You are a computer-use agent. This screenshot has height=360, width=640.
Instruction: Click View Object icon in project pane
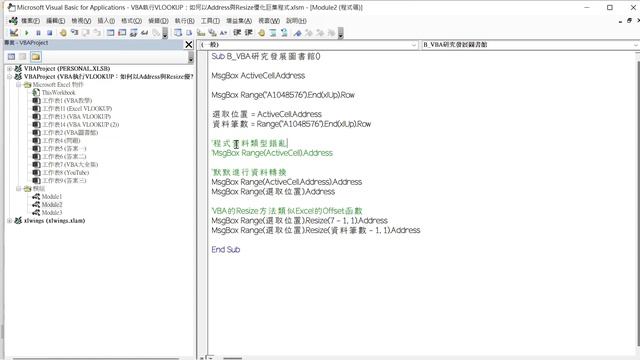pos(23,57)
